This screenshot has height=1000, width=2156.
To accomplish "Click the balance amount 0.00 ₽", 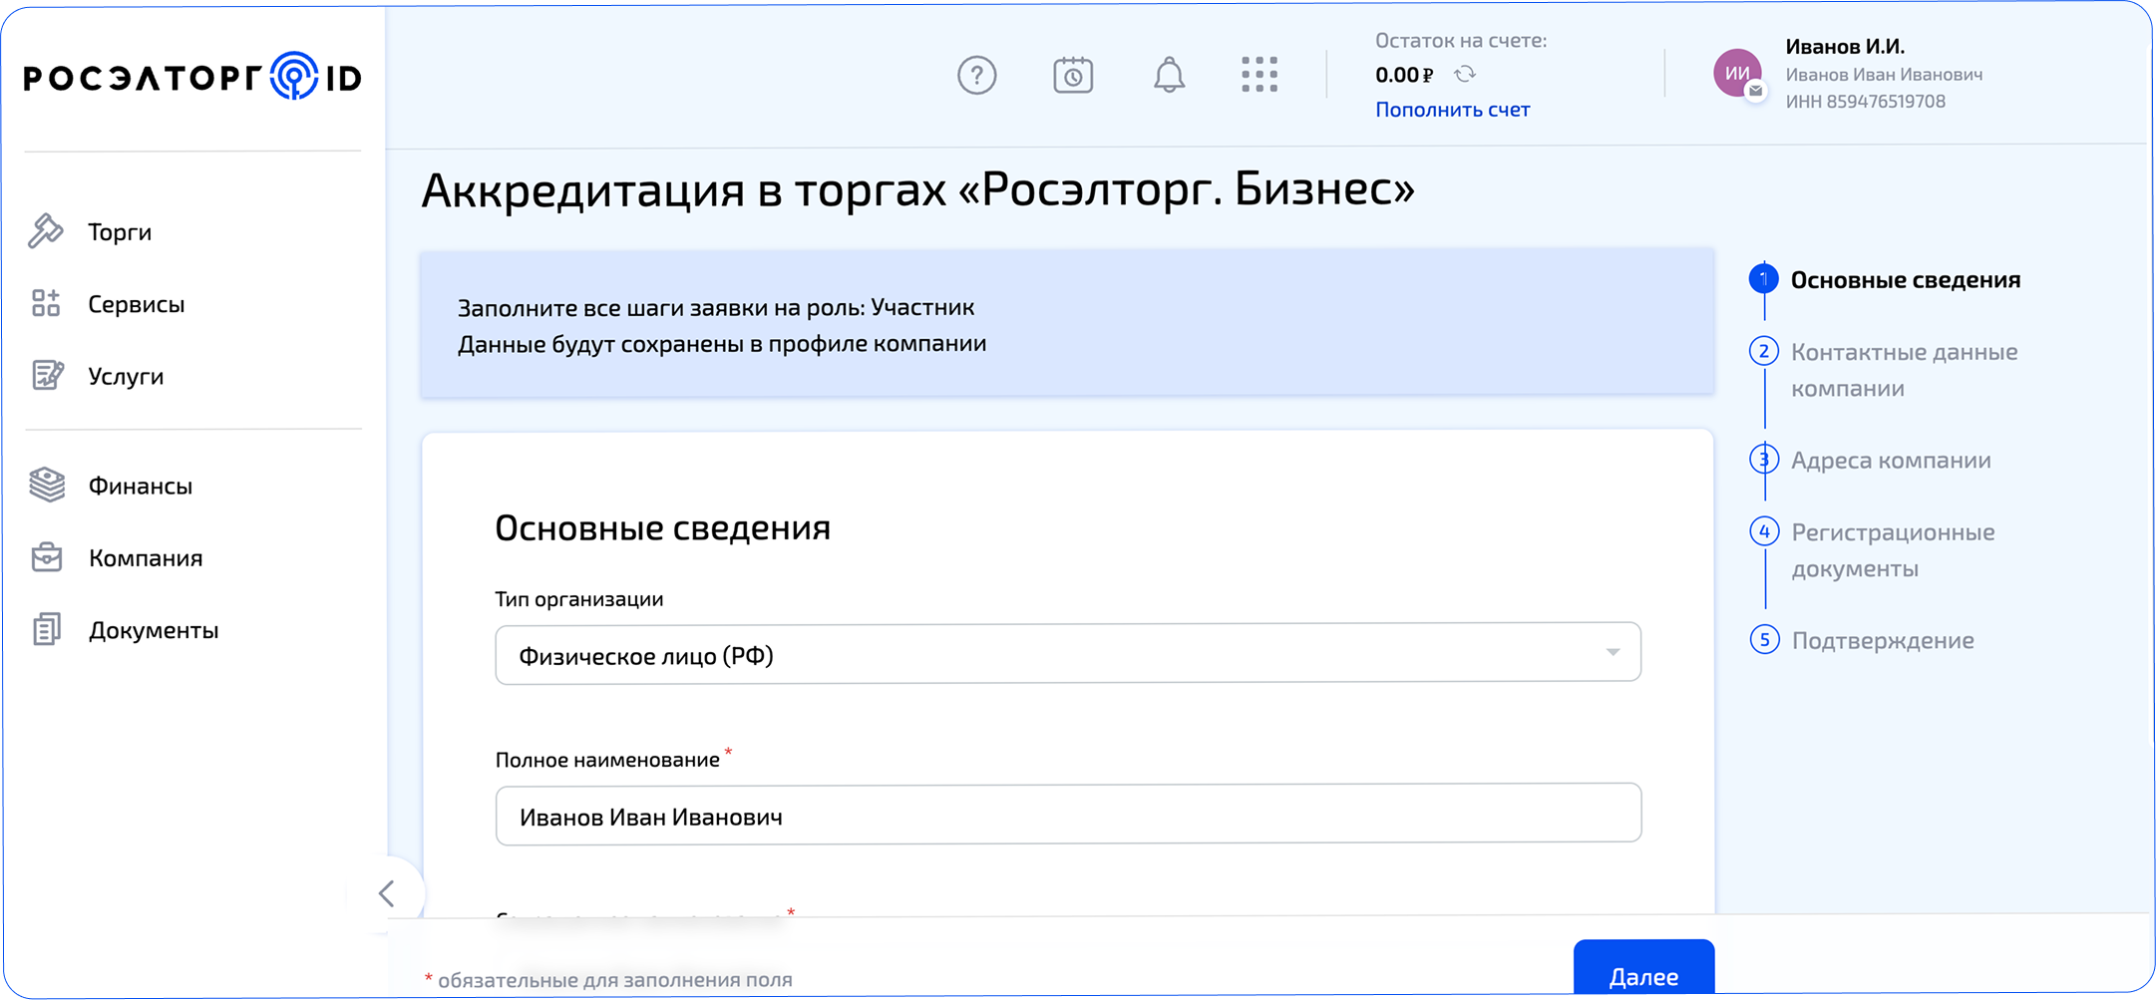I will pos(1404,75).
